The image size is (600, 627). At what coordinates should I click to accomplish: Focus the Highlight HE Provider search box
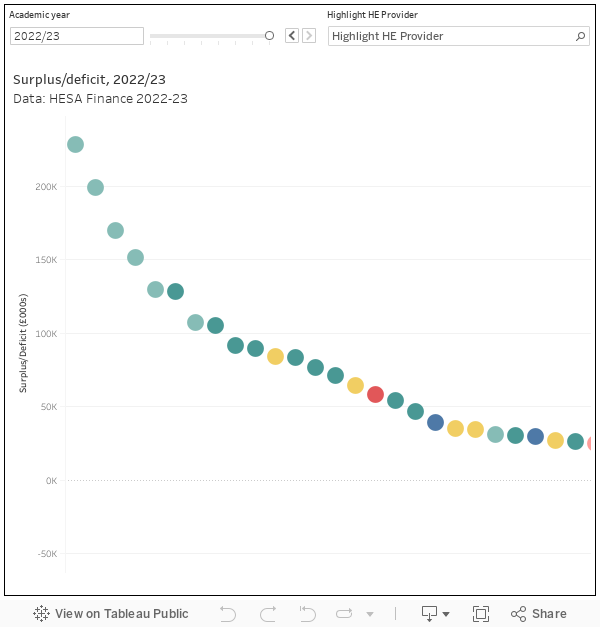pyautogui.click(x=450, y=36)
